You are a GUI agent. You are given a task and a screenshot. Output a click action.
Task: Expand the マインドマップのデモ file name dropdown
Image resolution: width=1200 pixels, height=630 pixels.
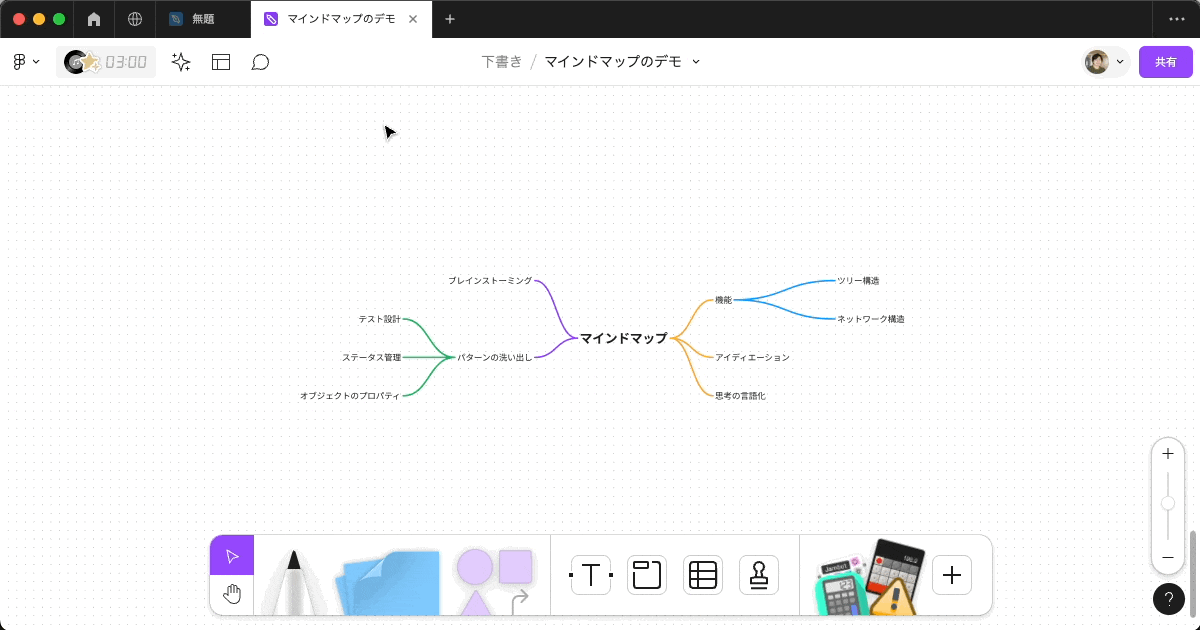coord(696,61)
